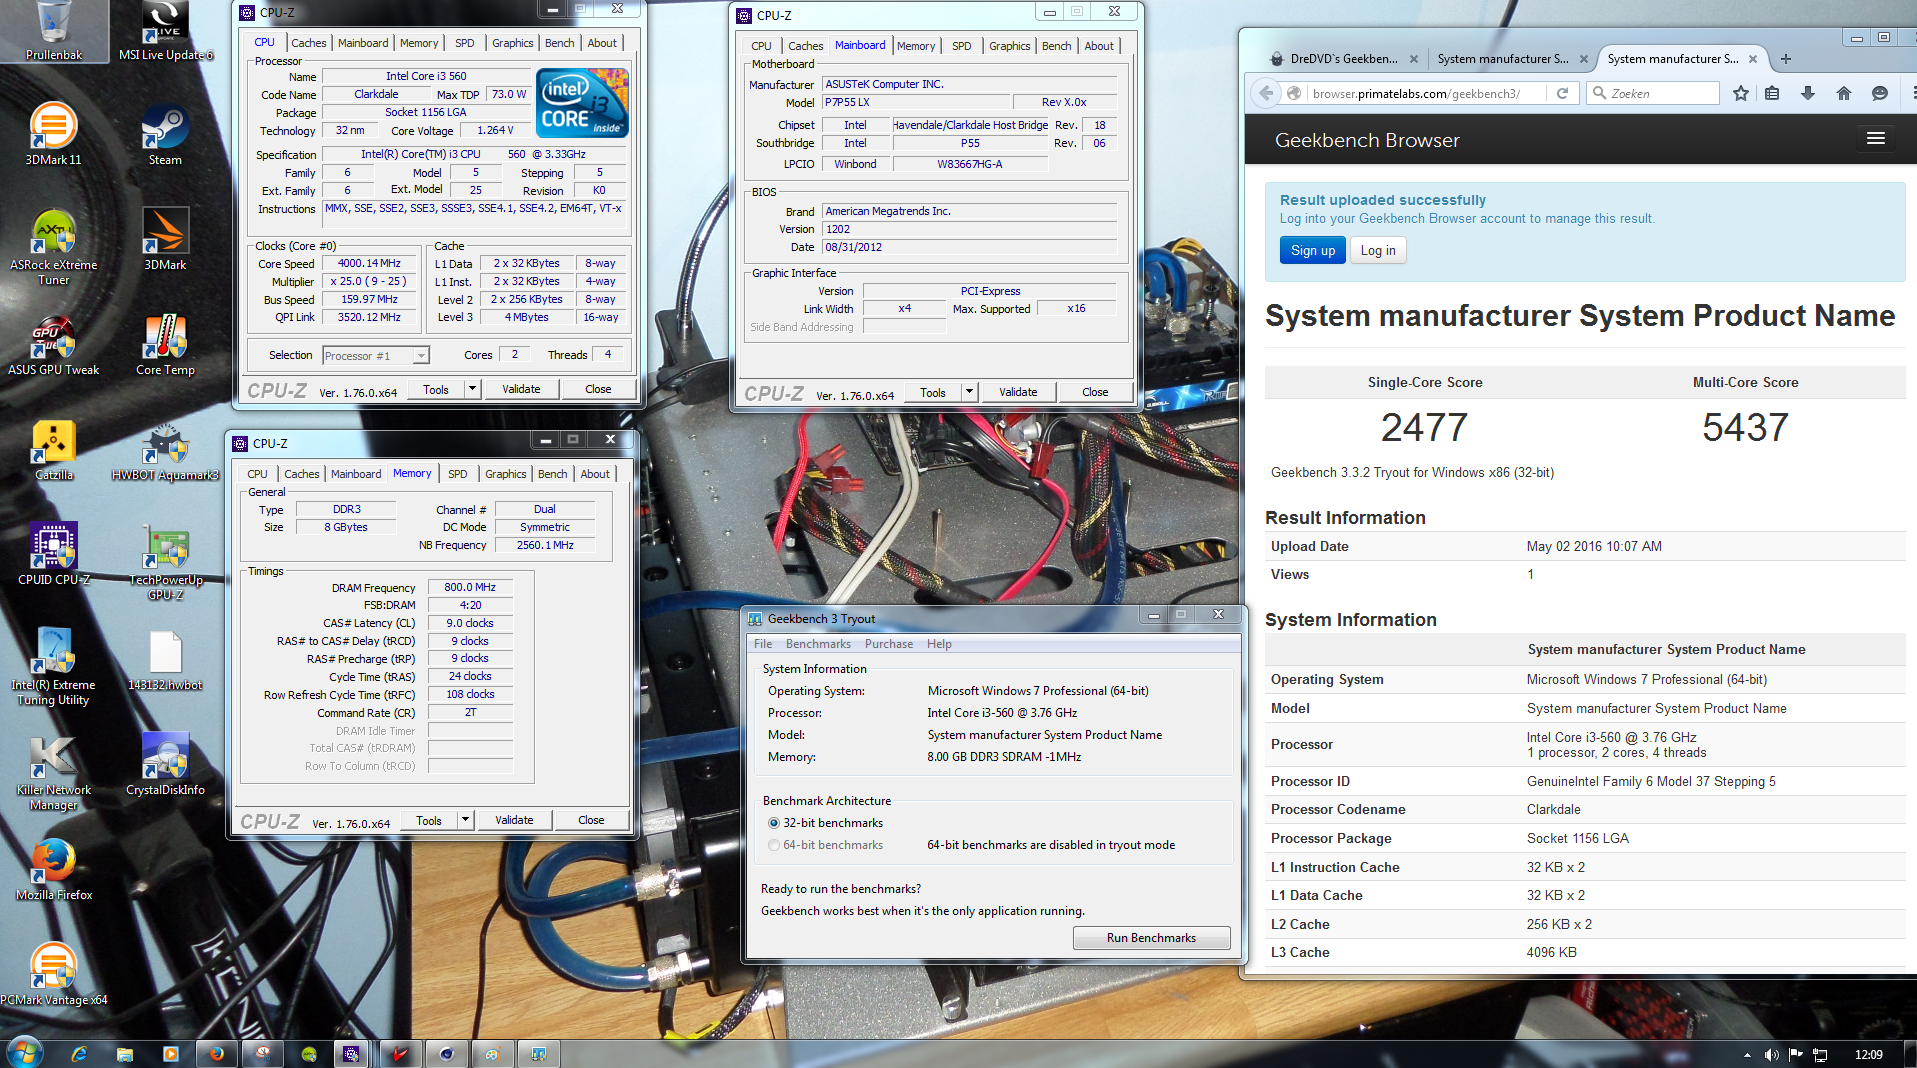This screenshot has width=1917, height=1068.
Task: Open Internet Explorer from the taskbar
Action: [79, 1054]
